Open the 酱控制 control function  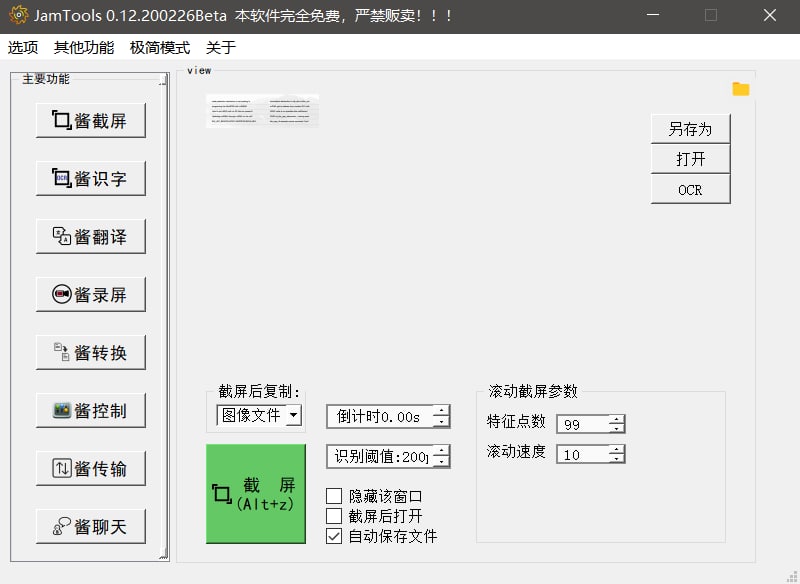tap(91, 410)
